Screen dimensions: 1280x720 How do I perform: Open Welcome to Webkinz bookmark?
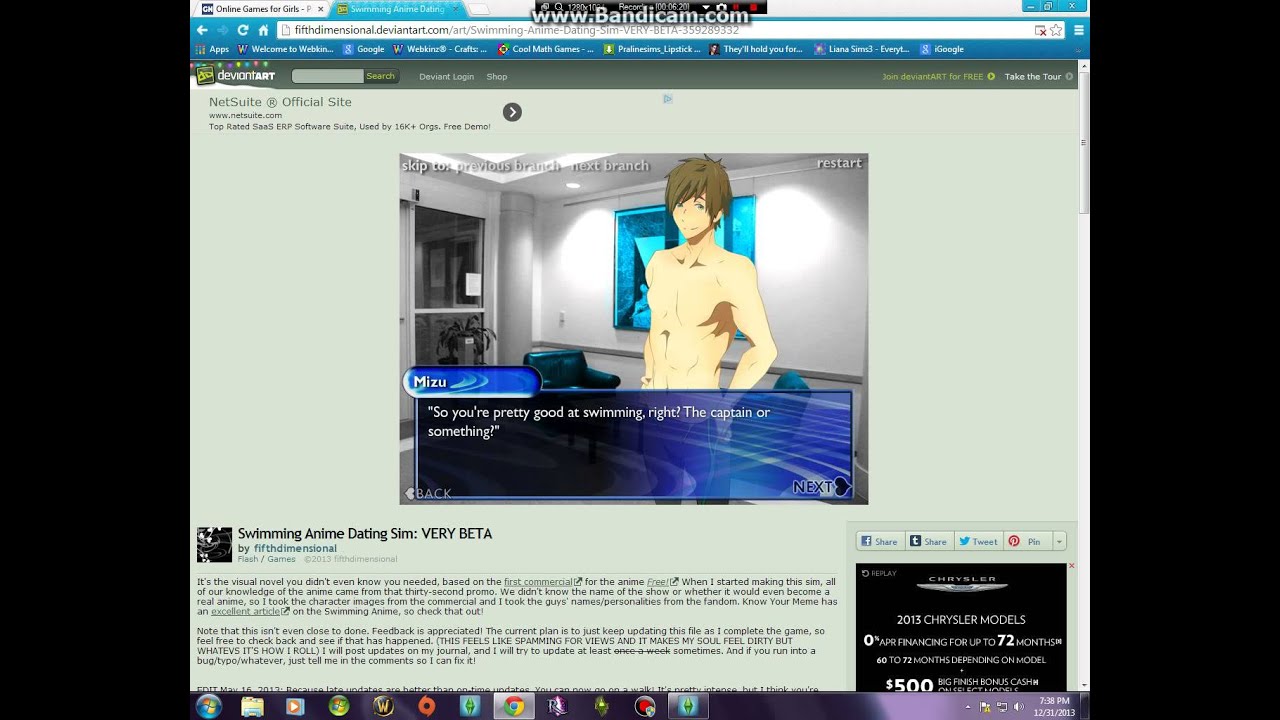coord(285,49)
